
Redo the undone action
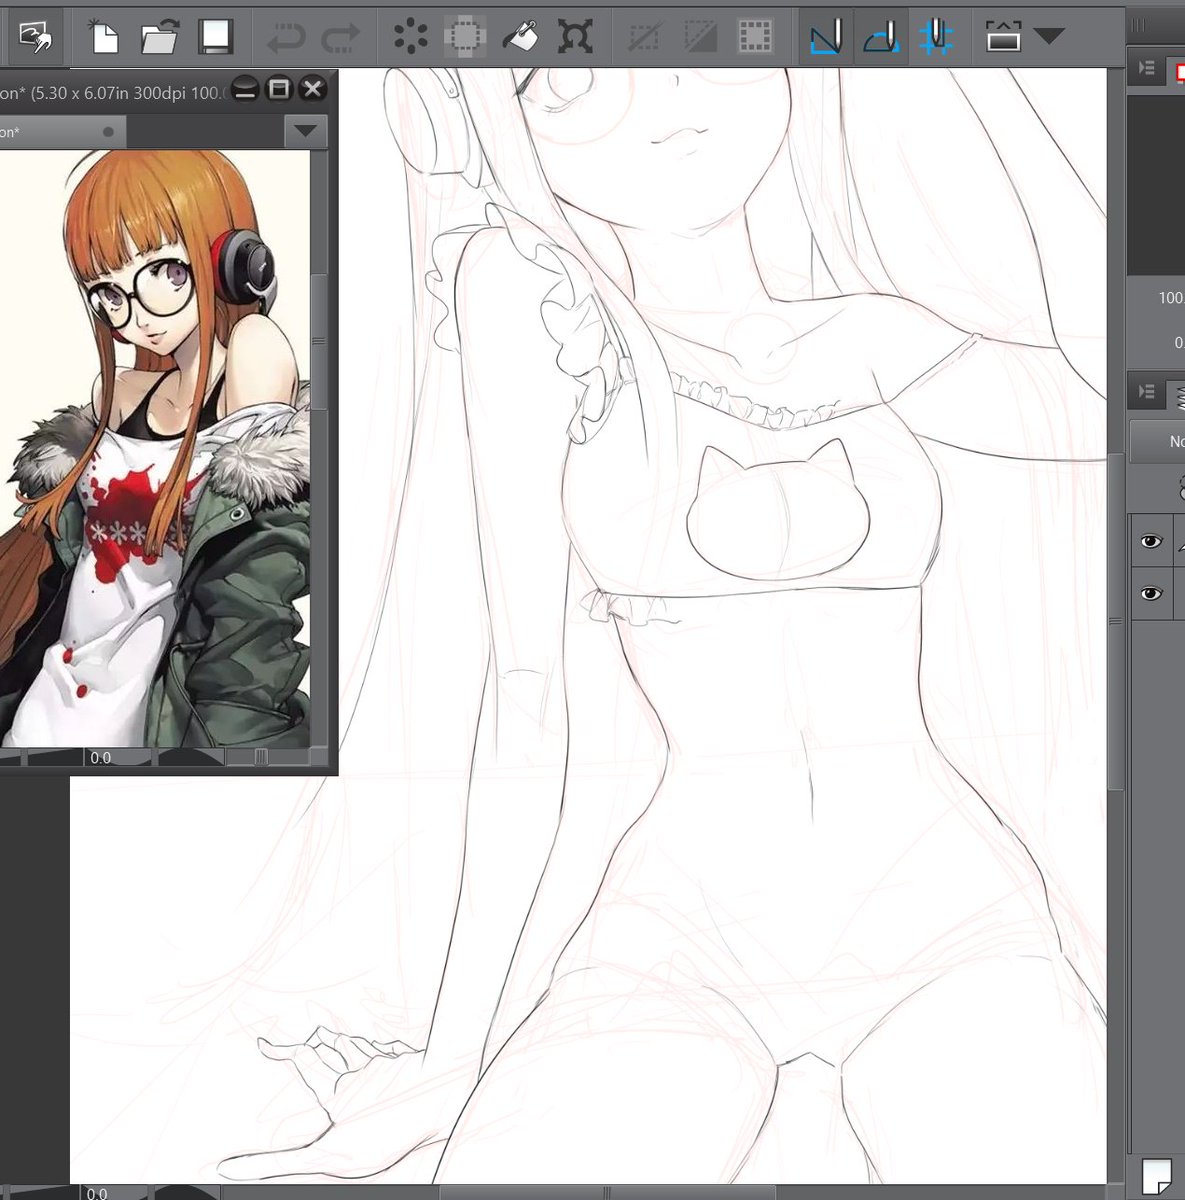click(x=341, y=38)
